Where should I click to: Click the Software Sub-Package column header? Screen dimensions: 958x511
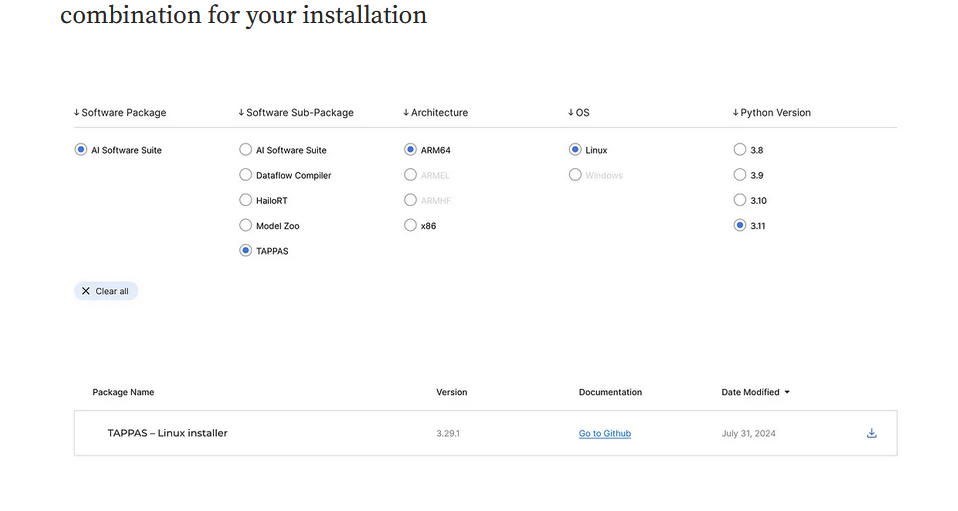[x=296, y=113]
